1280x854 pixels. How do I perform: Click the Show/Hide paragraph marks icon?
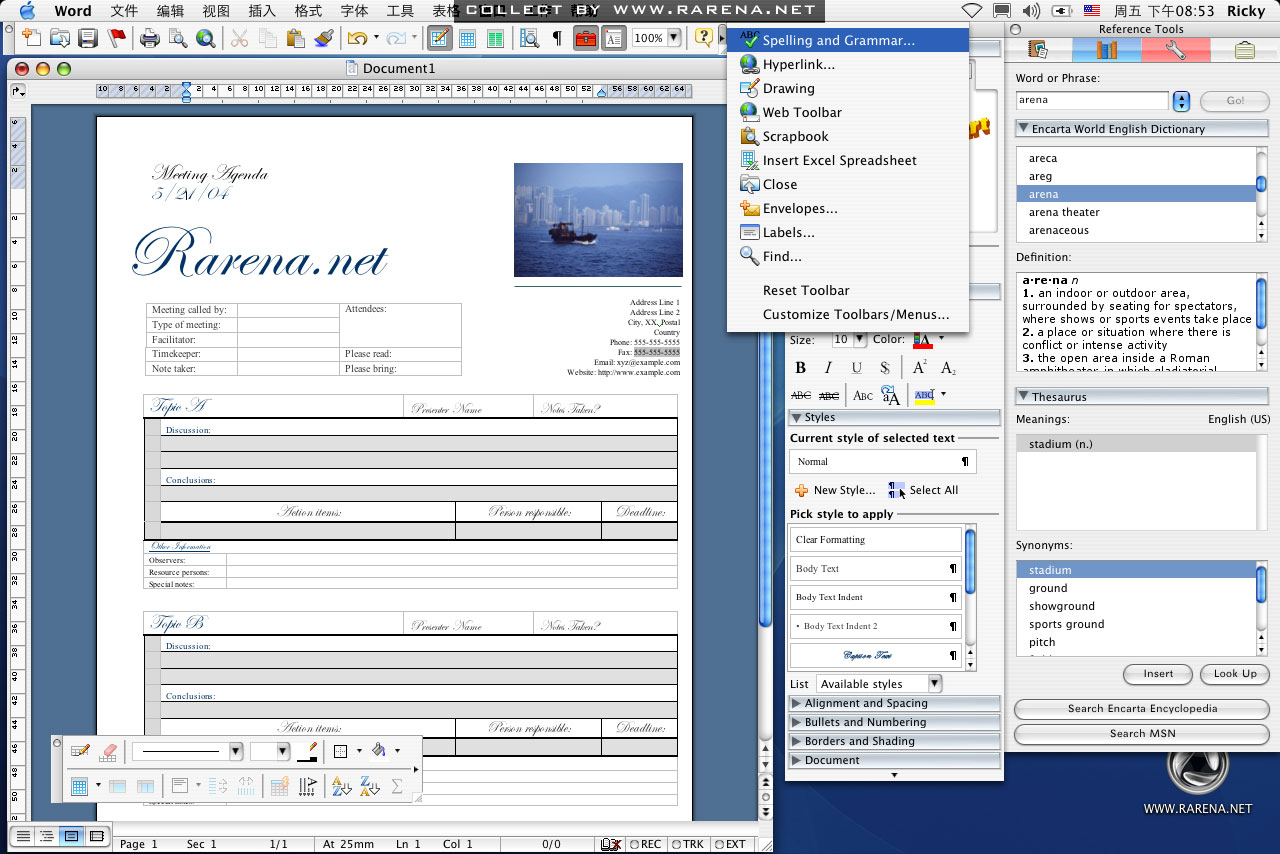557,39
